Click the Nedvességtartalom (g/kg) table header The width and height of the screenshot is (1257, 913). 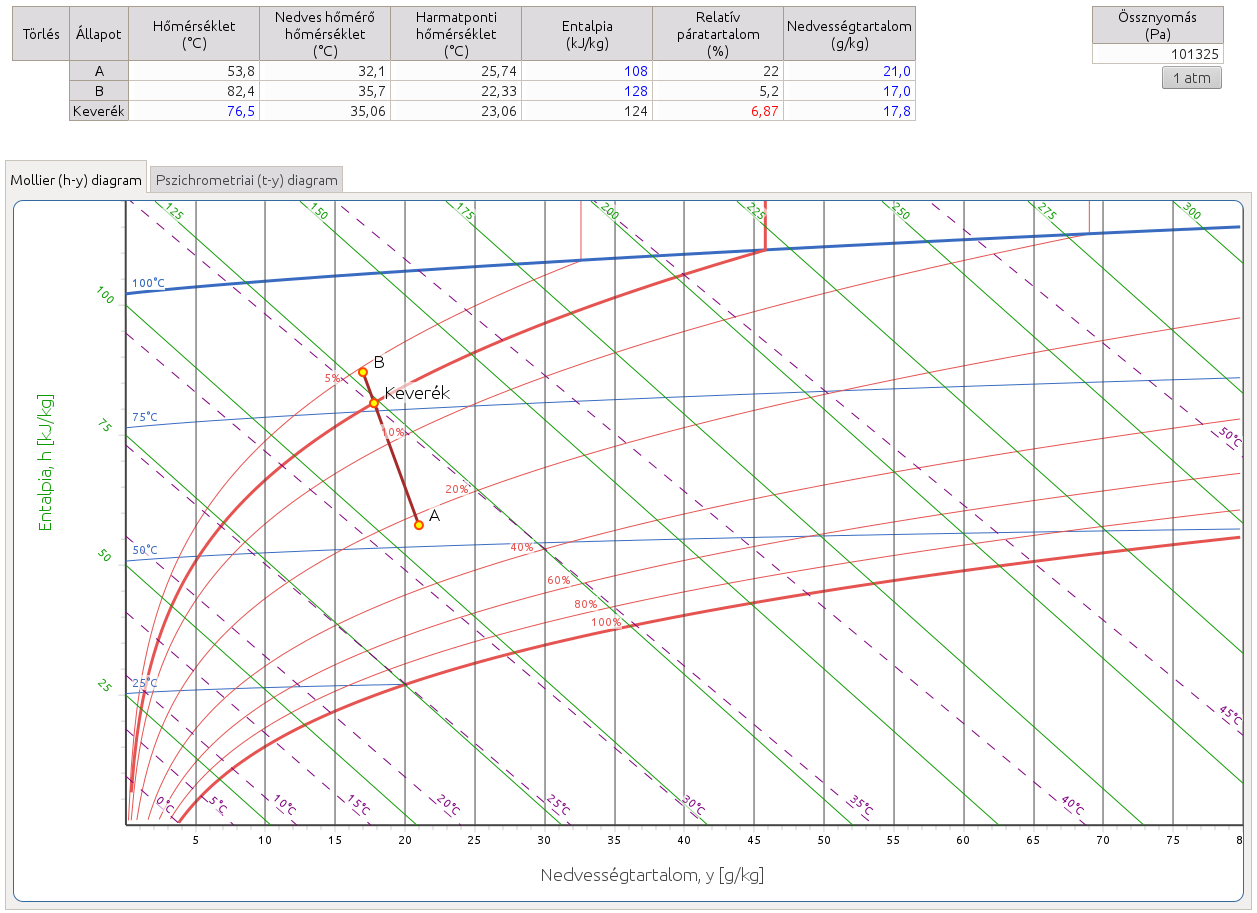pyautogui.click(x=849, y=34)
